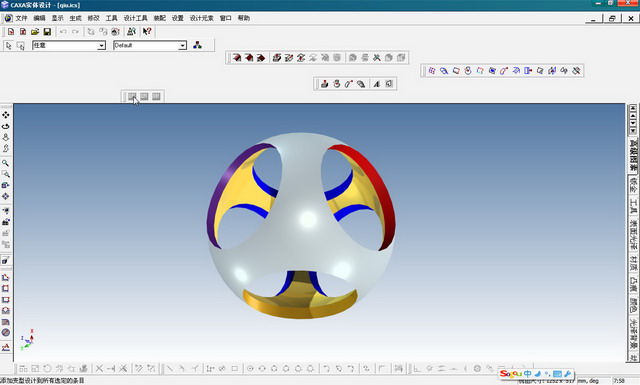
Task: Click the bottom red triangle icon in left toolbar
Action: (6, 347)
